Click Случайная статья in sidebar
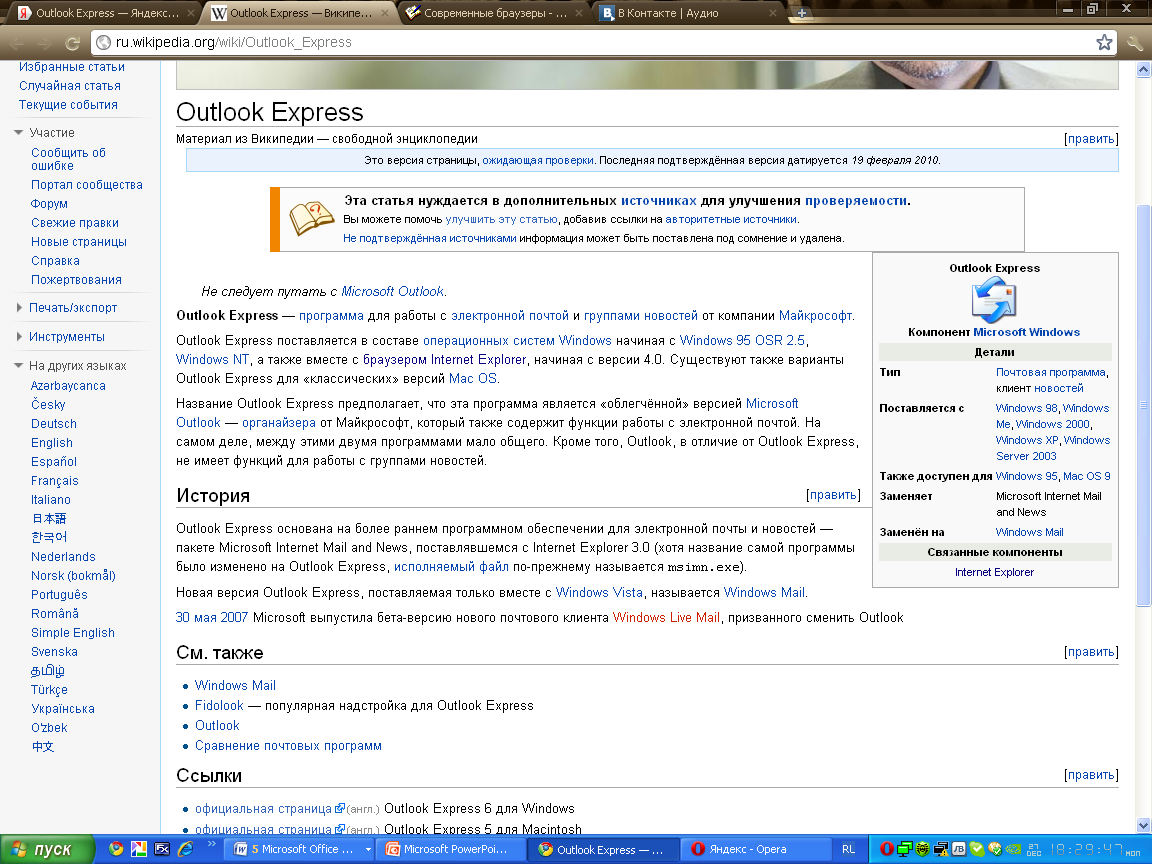 (x=70, y=86)
